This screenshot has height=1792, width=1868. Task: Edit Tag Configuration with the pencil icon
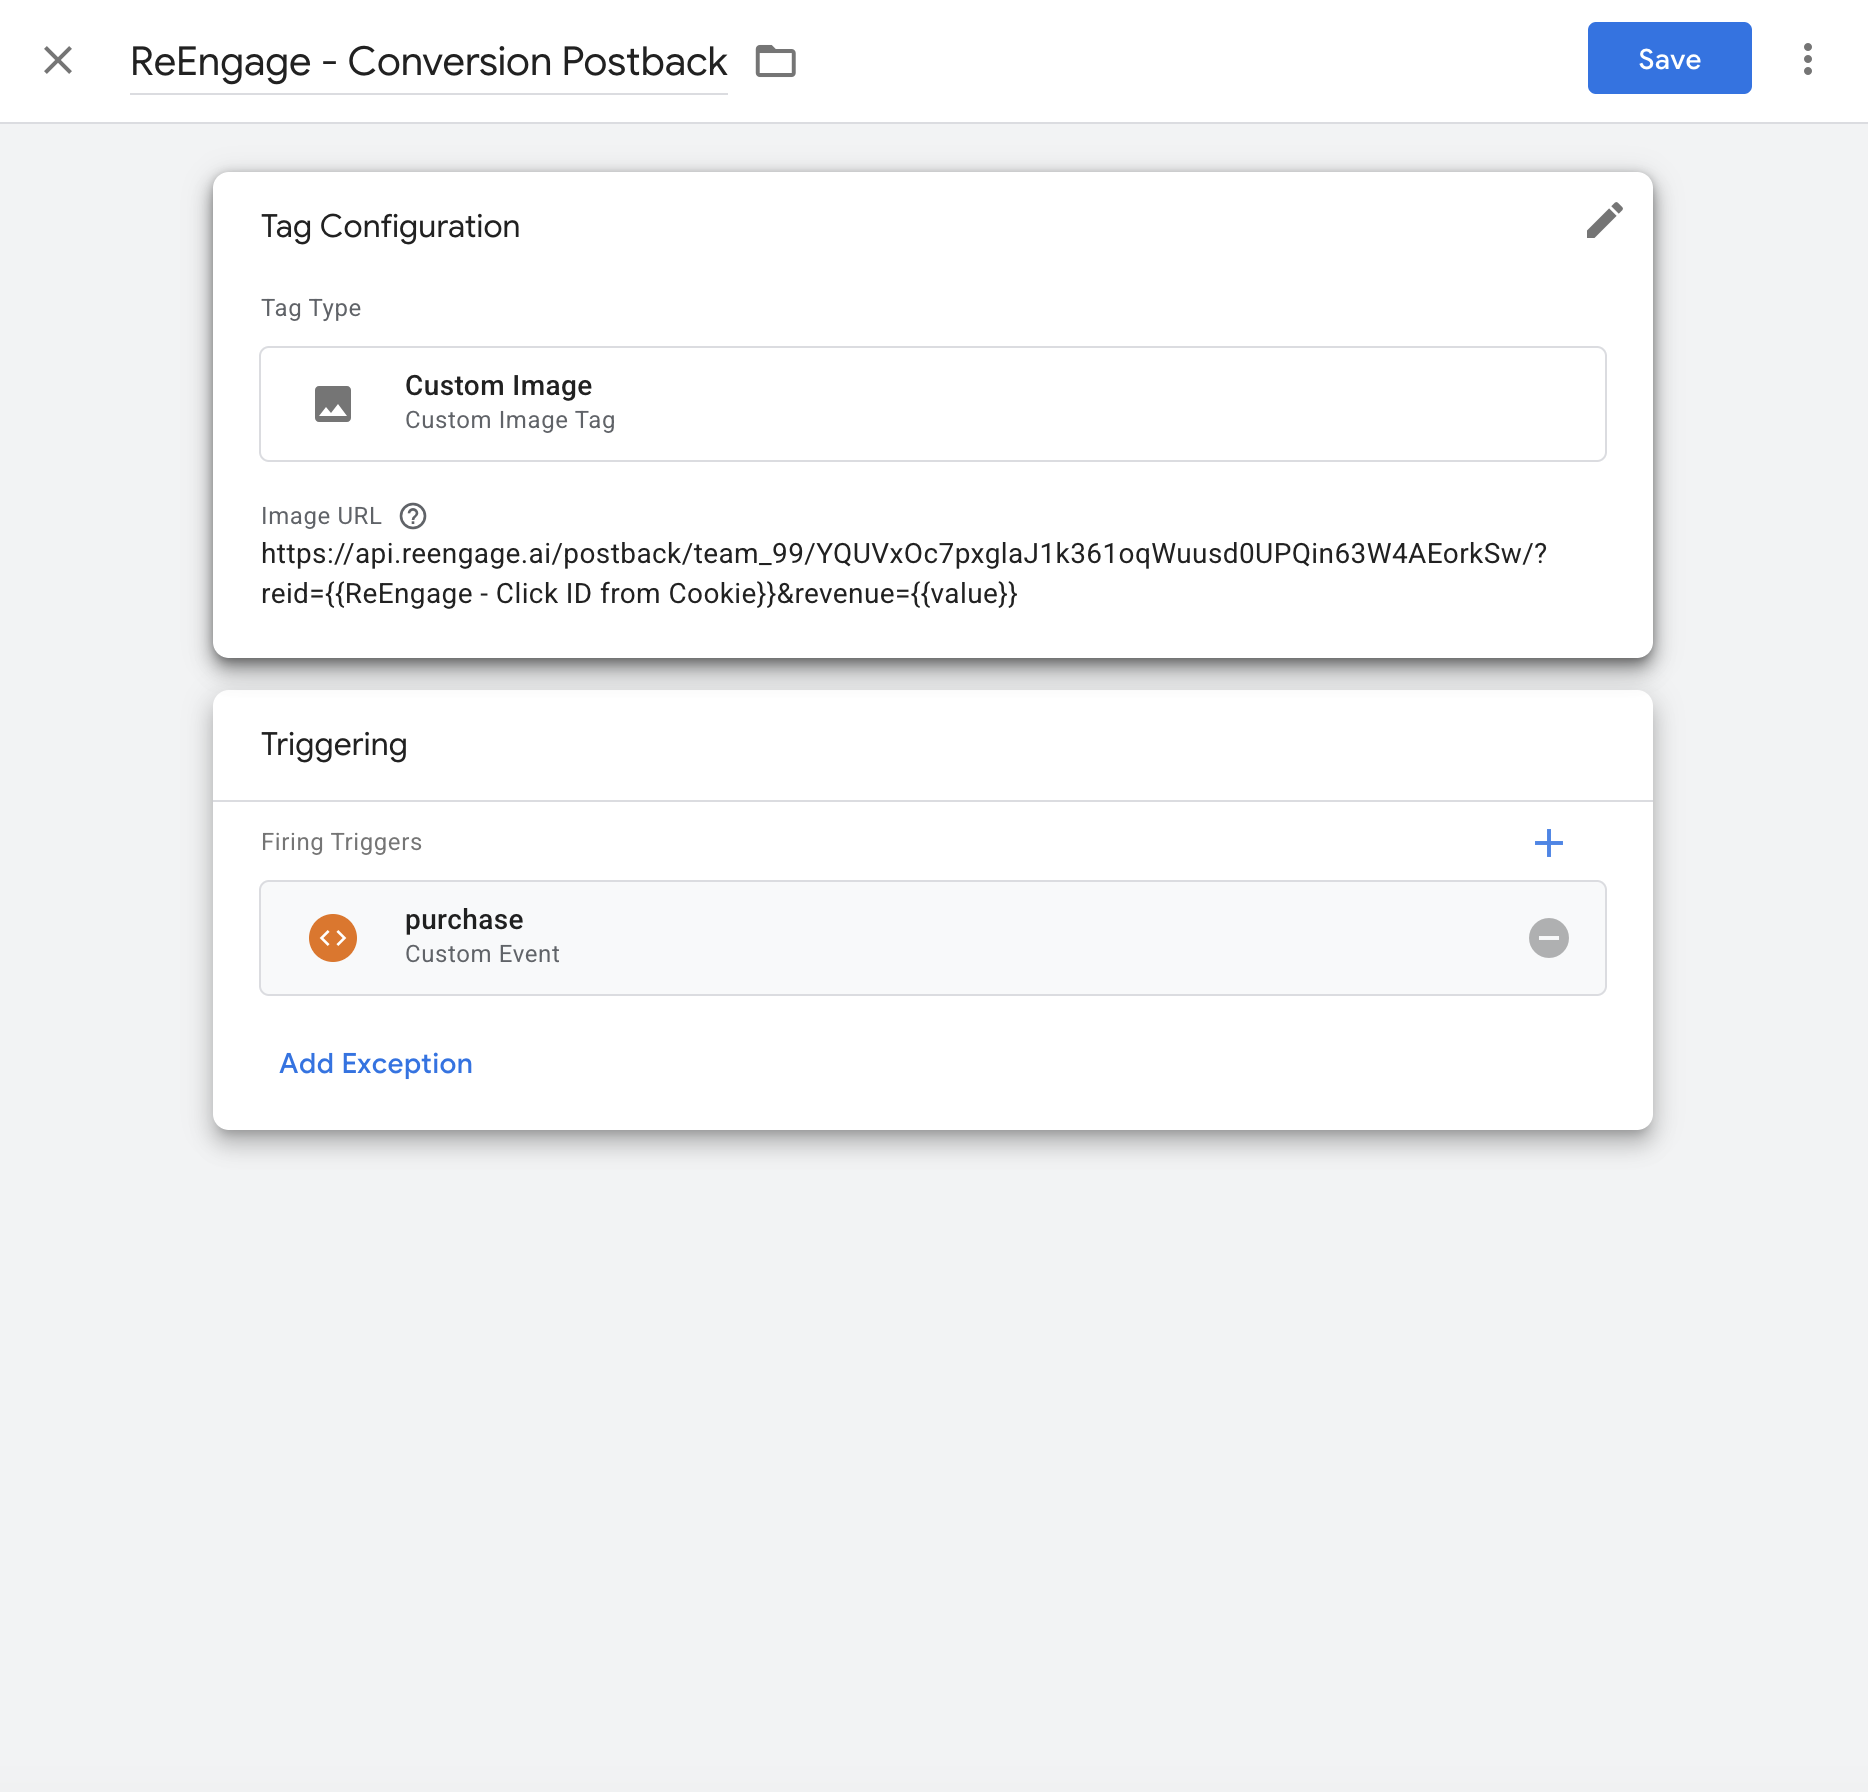tap(1604, 221)
